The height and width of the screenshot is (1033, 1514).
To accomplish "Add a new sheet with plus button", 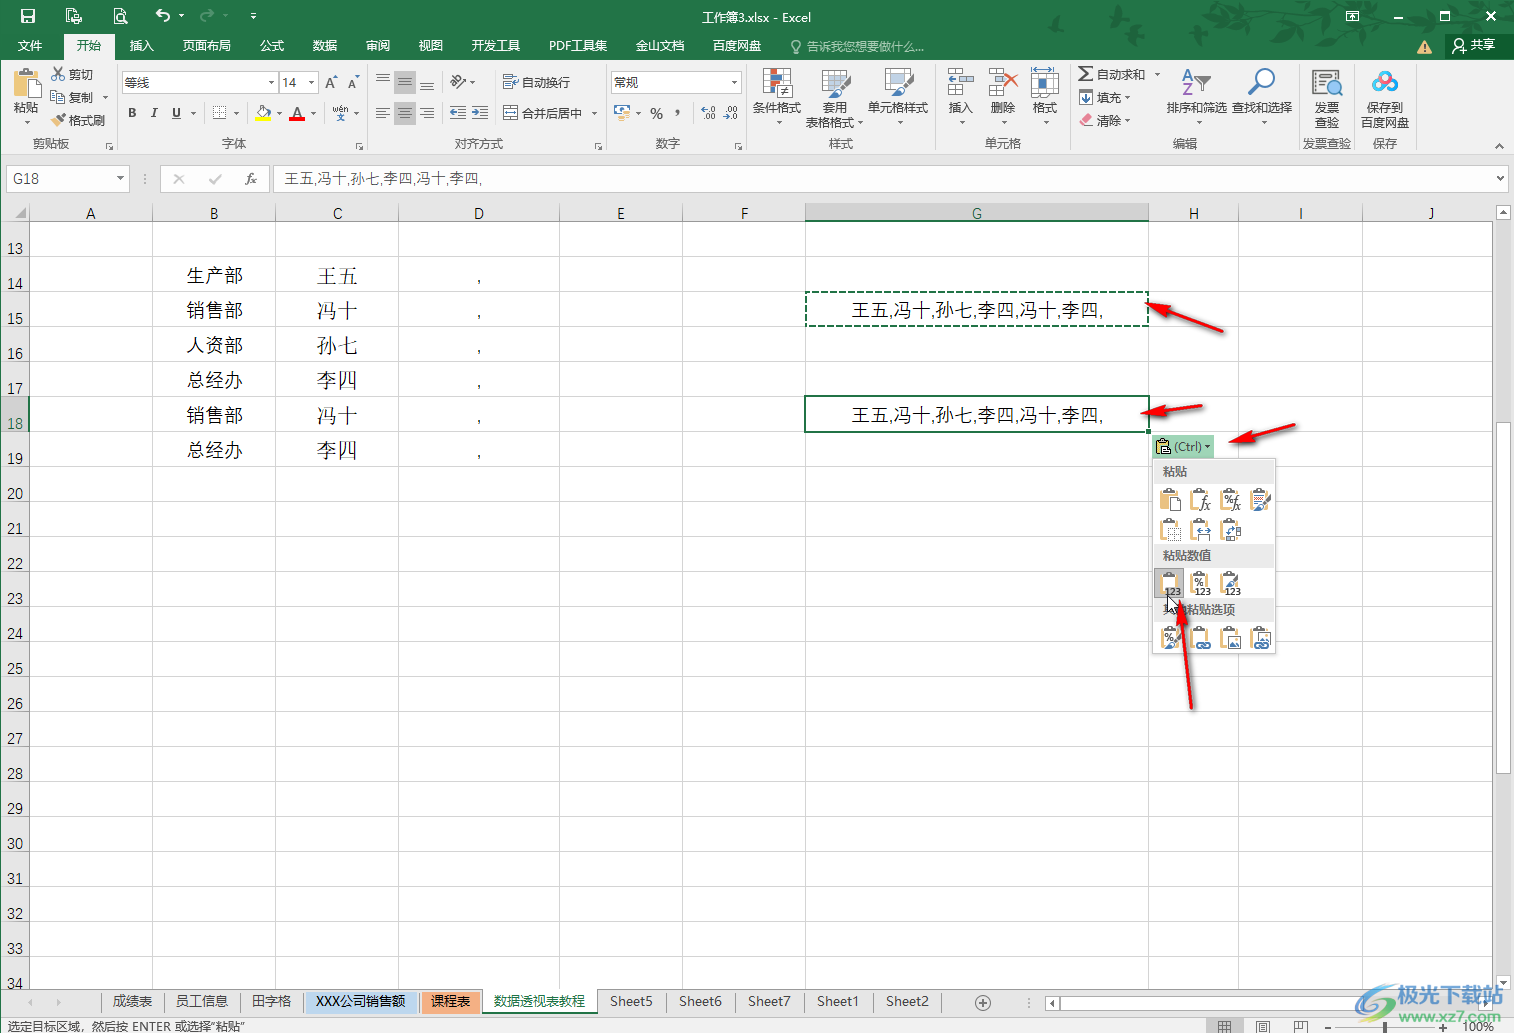I will click(x=983, y=1002).
